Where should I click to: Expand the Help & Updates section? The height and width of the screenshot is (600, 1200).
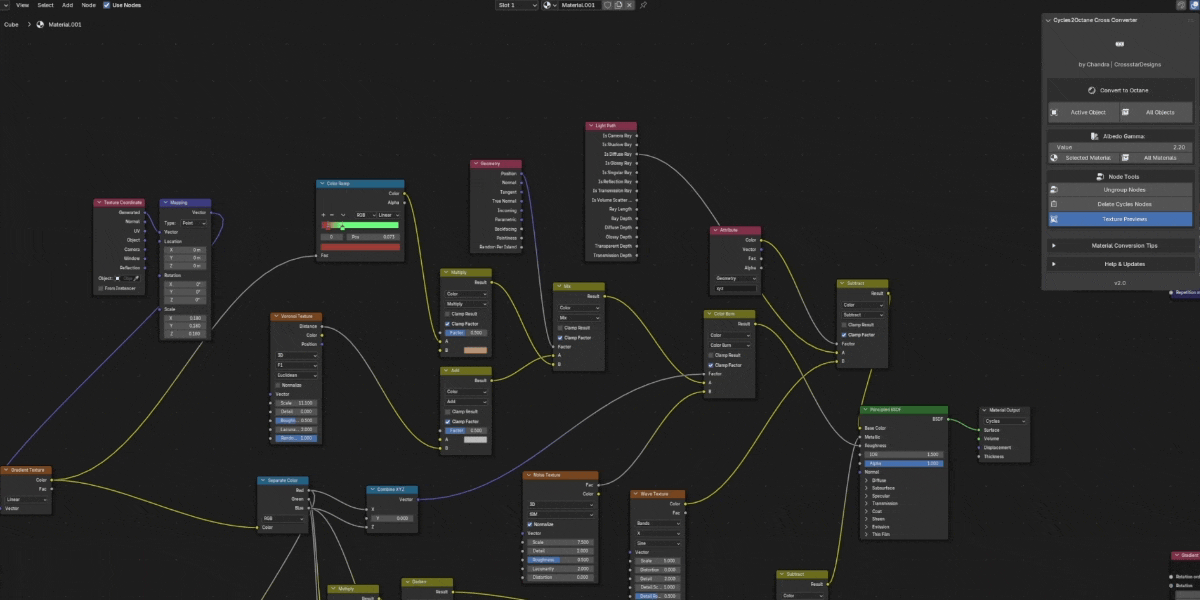click(x=1120, y=264)
